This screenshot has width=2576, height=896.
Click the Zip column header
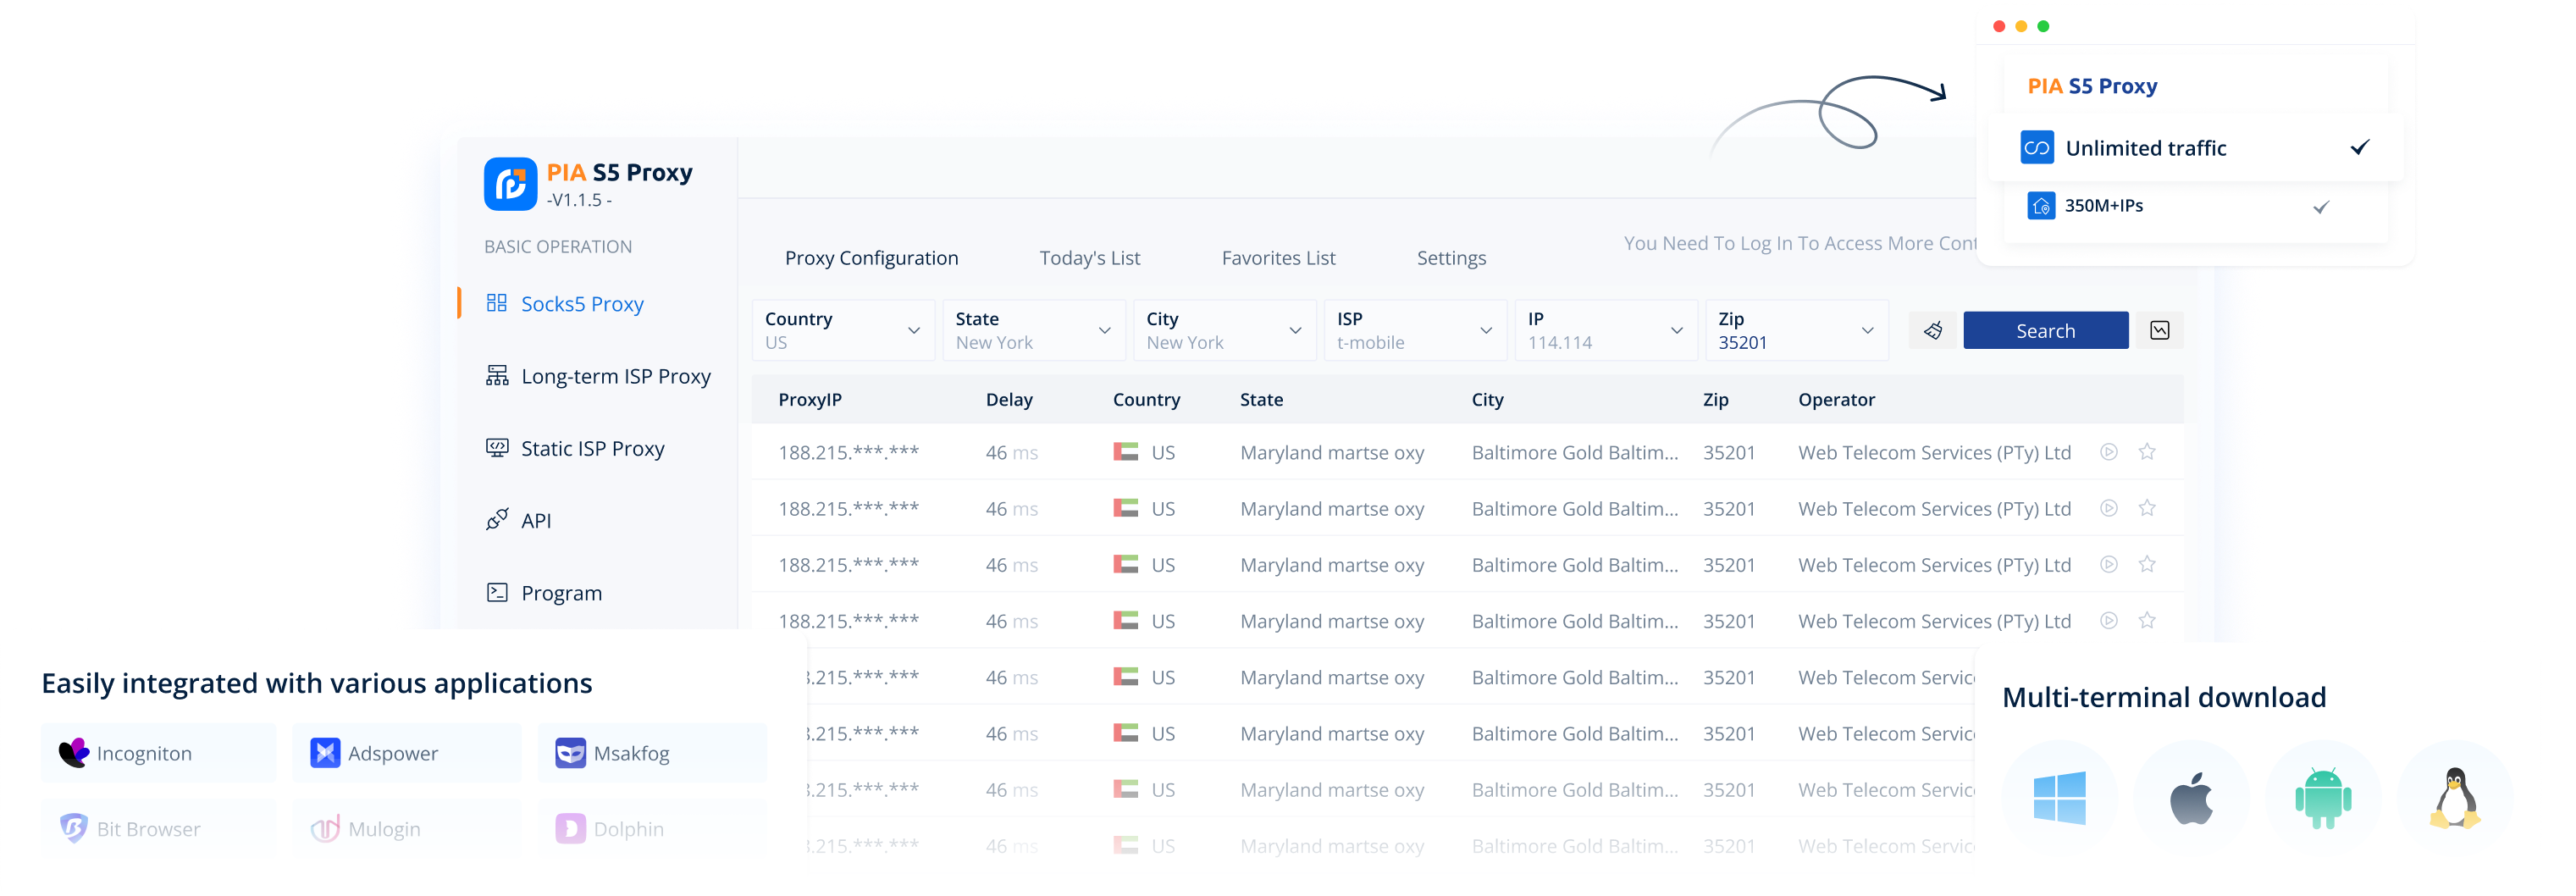[1715, 399]
